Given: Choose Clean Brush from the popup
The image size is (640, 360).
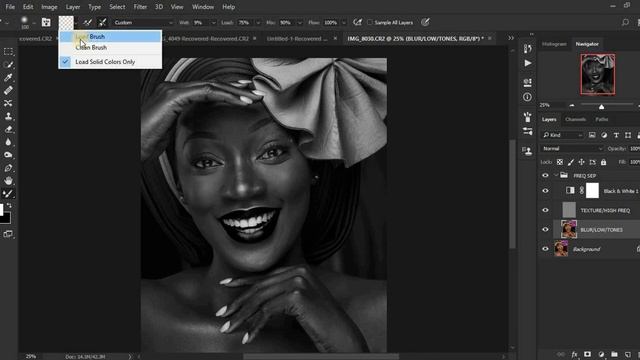Looking at the screenshot, I should click(110, 47).
